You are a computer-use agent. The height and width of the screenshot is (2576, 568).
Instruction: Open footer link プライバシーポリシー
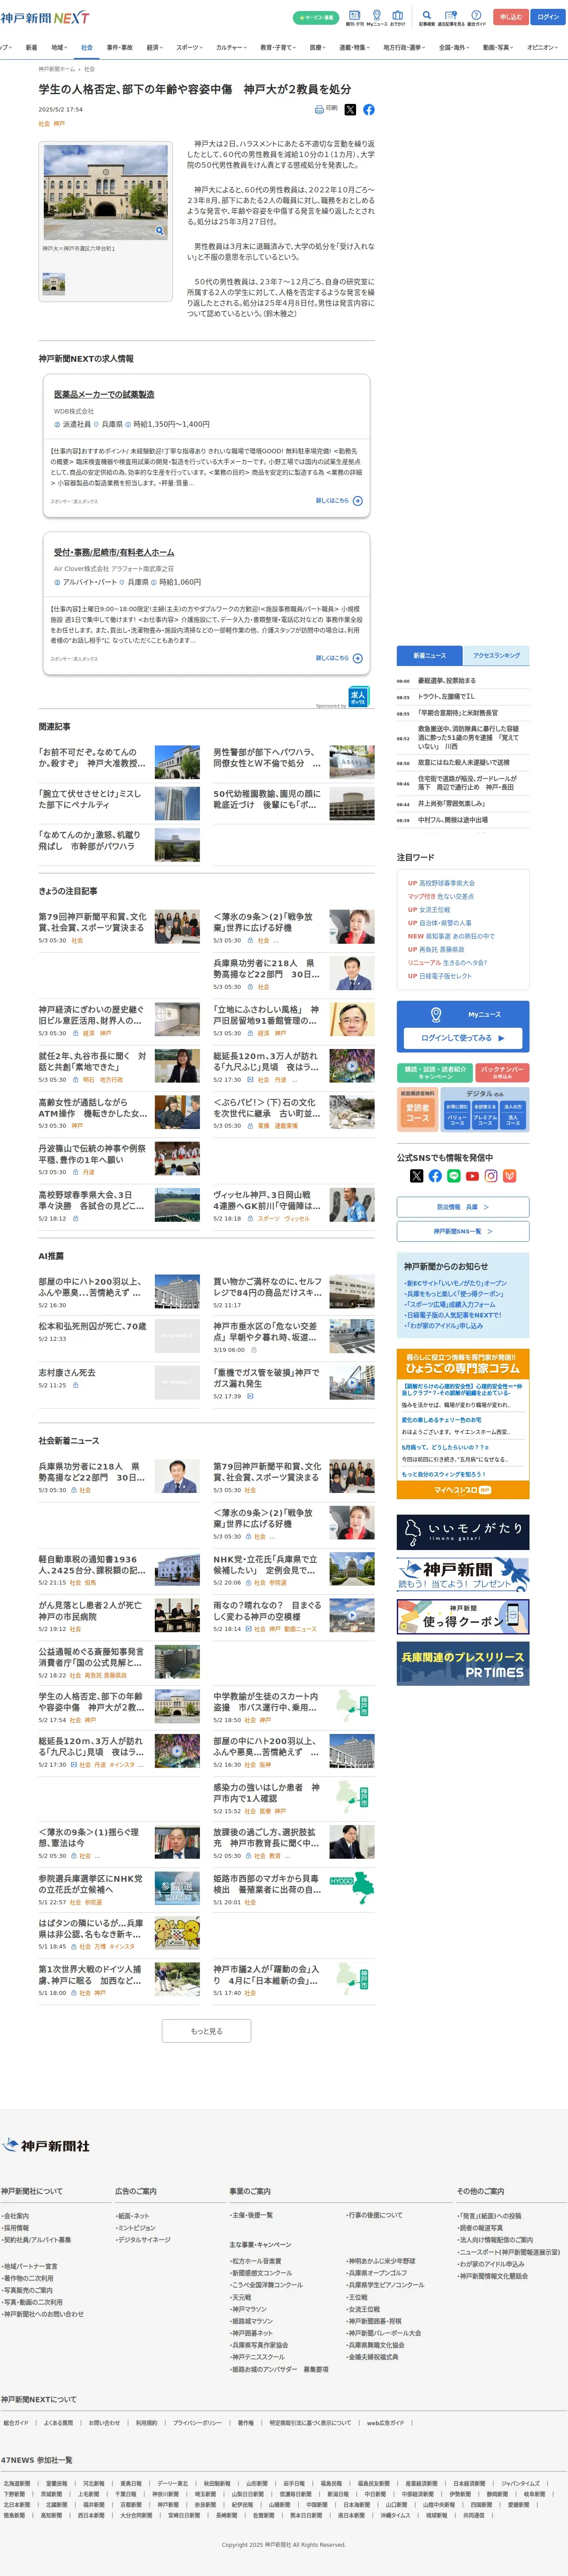[x=197, y=2423]
